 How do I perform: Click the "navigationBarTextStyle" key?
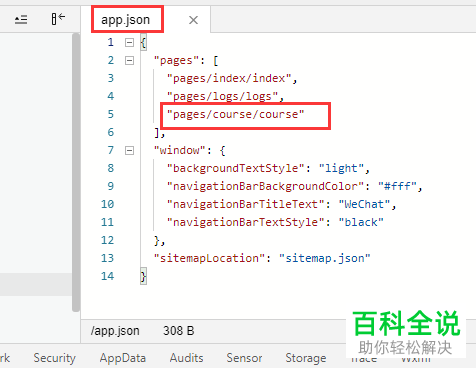[246, 222]
